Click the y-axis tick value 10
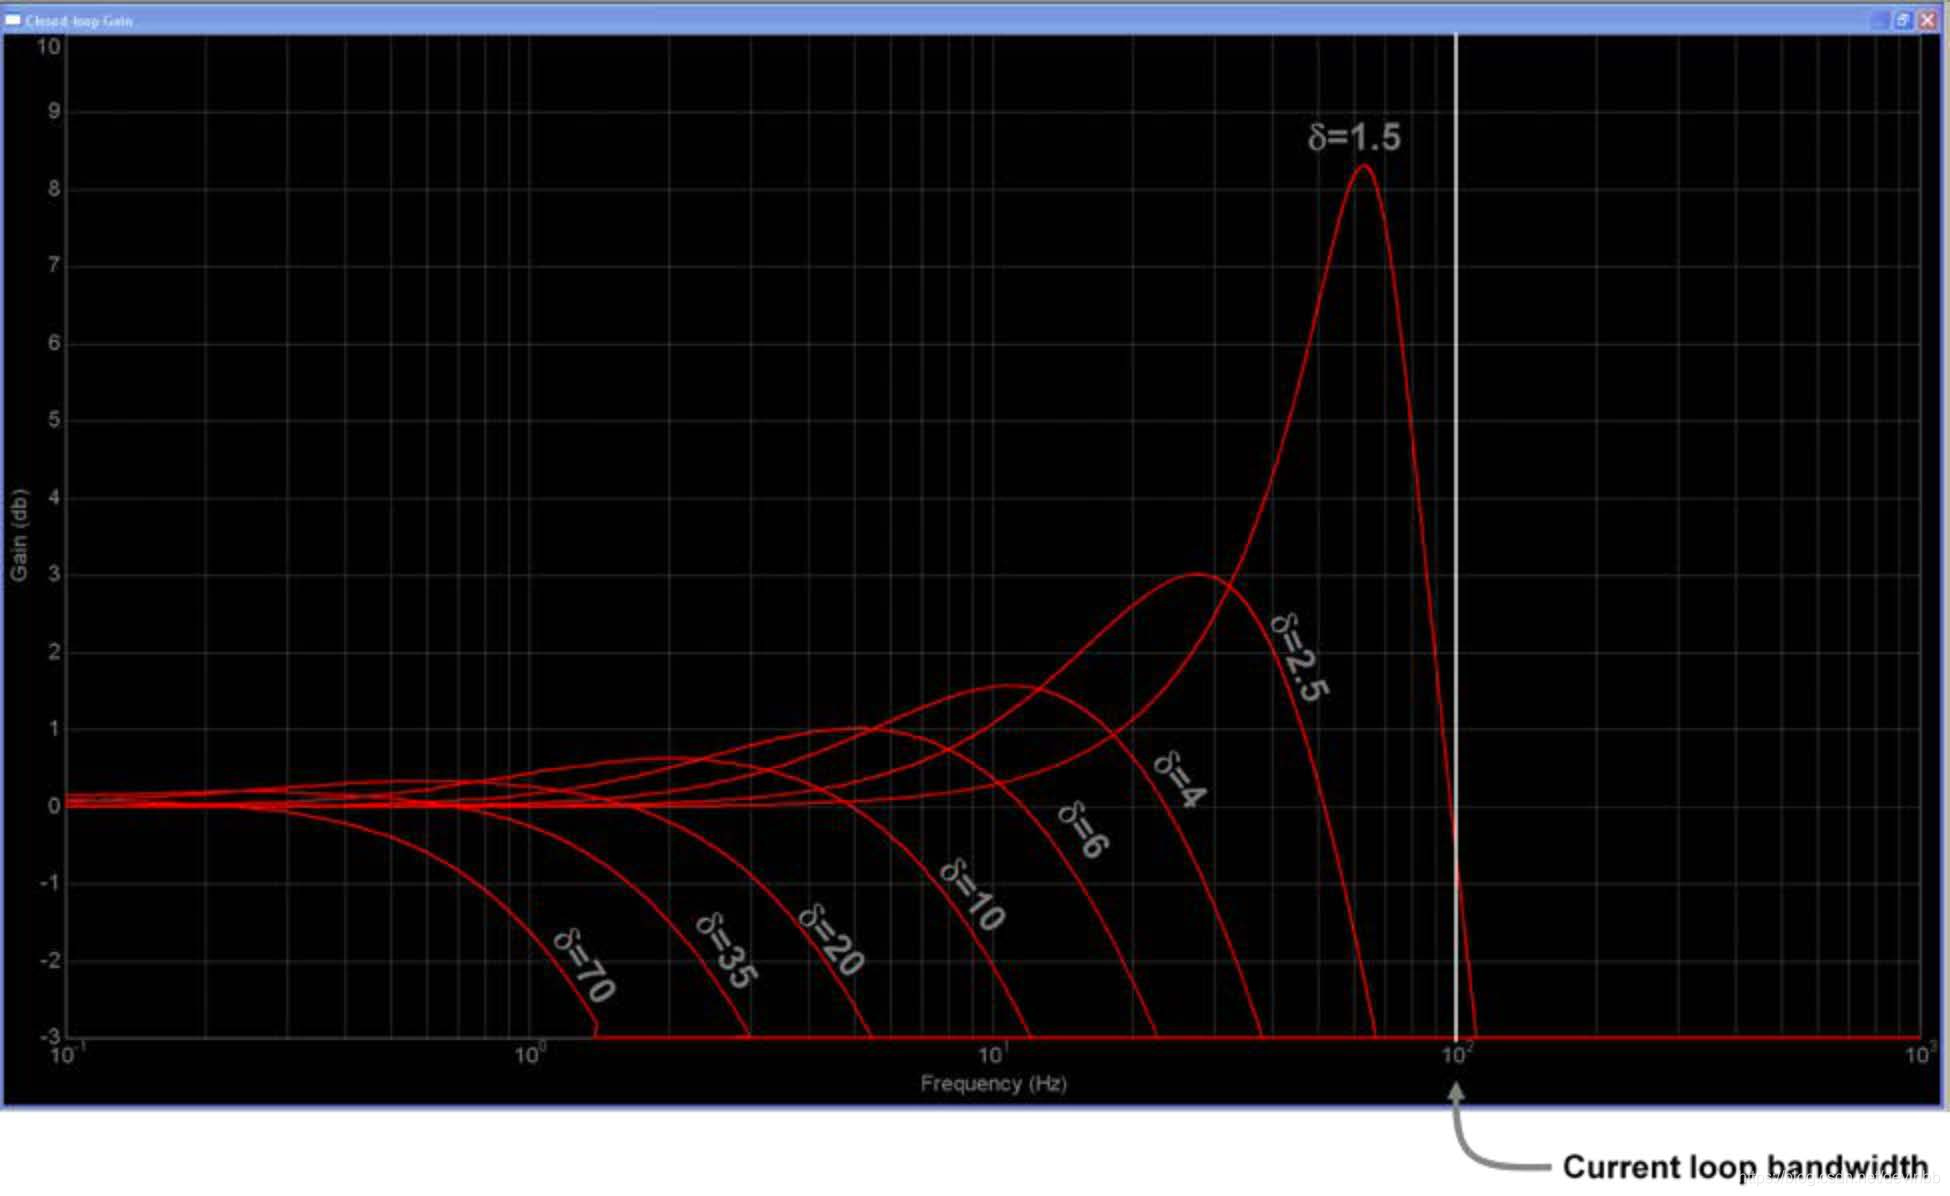Screen dimensions: 1950x1196 [x=48, y=46]
